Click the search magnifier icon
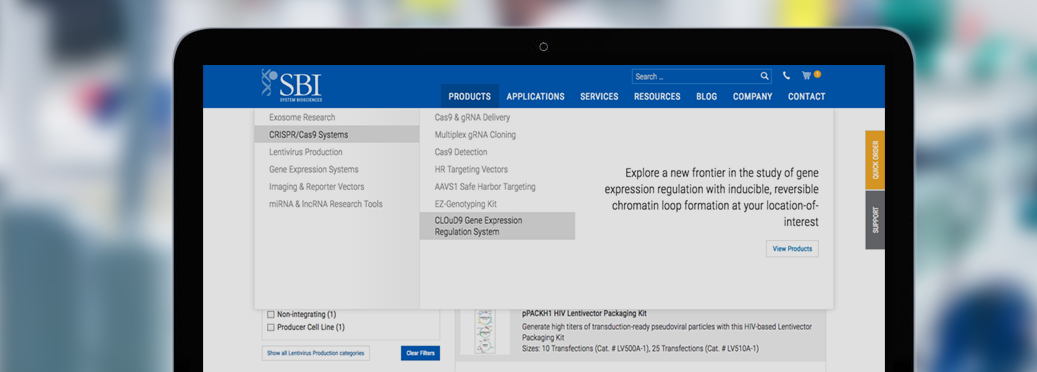This screenshot has width=1037, height=372. pos(765,76)
